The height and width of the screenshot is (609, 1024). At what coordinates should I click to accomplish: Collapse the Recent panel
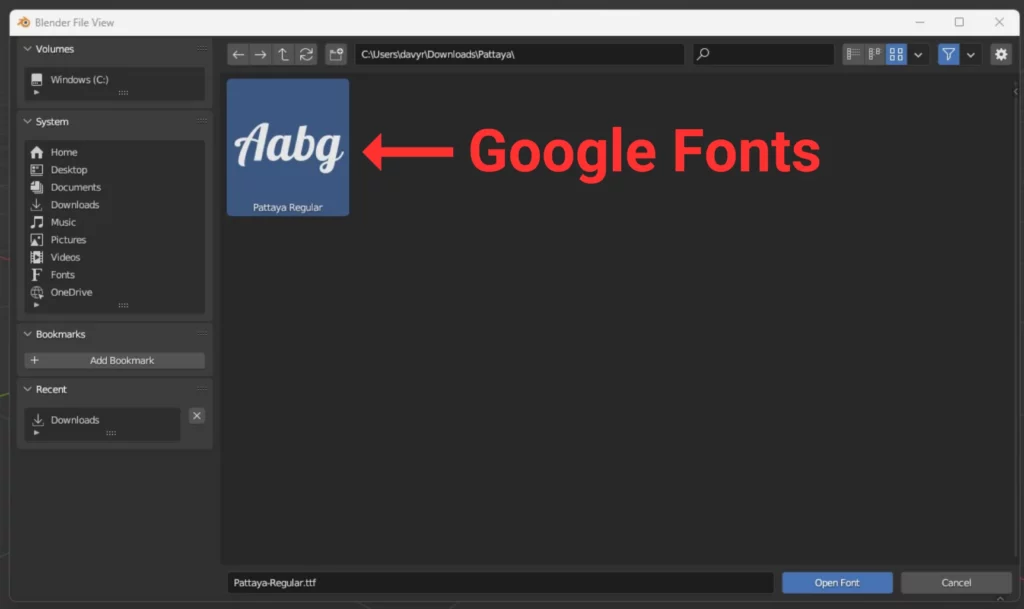pyautogui.click(x=27, y=389)
